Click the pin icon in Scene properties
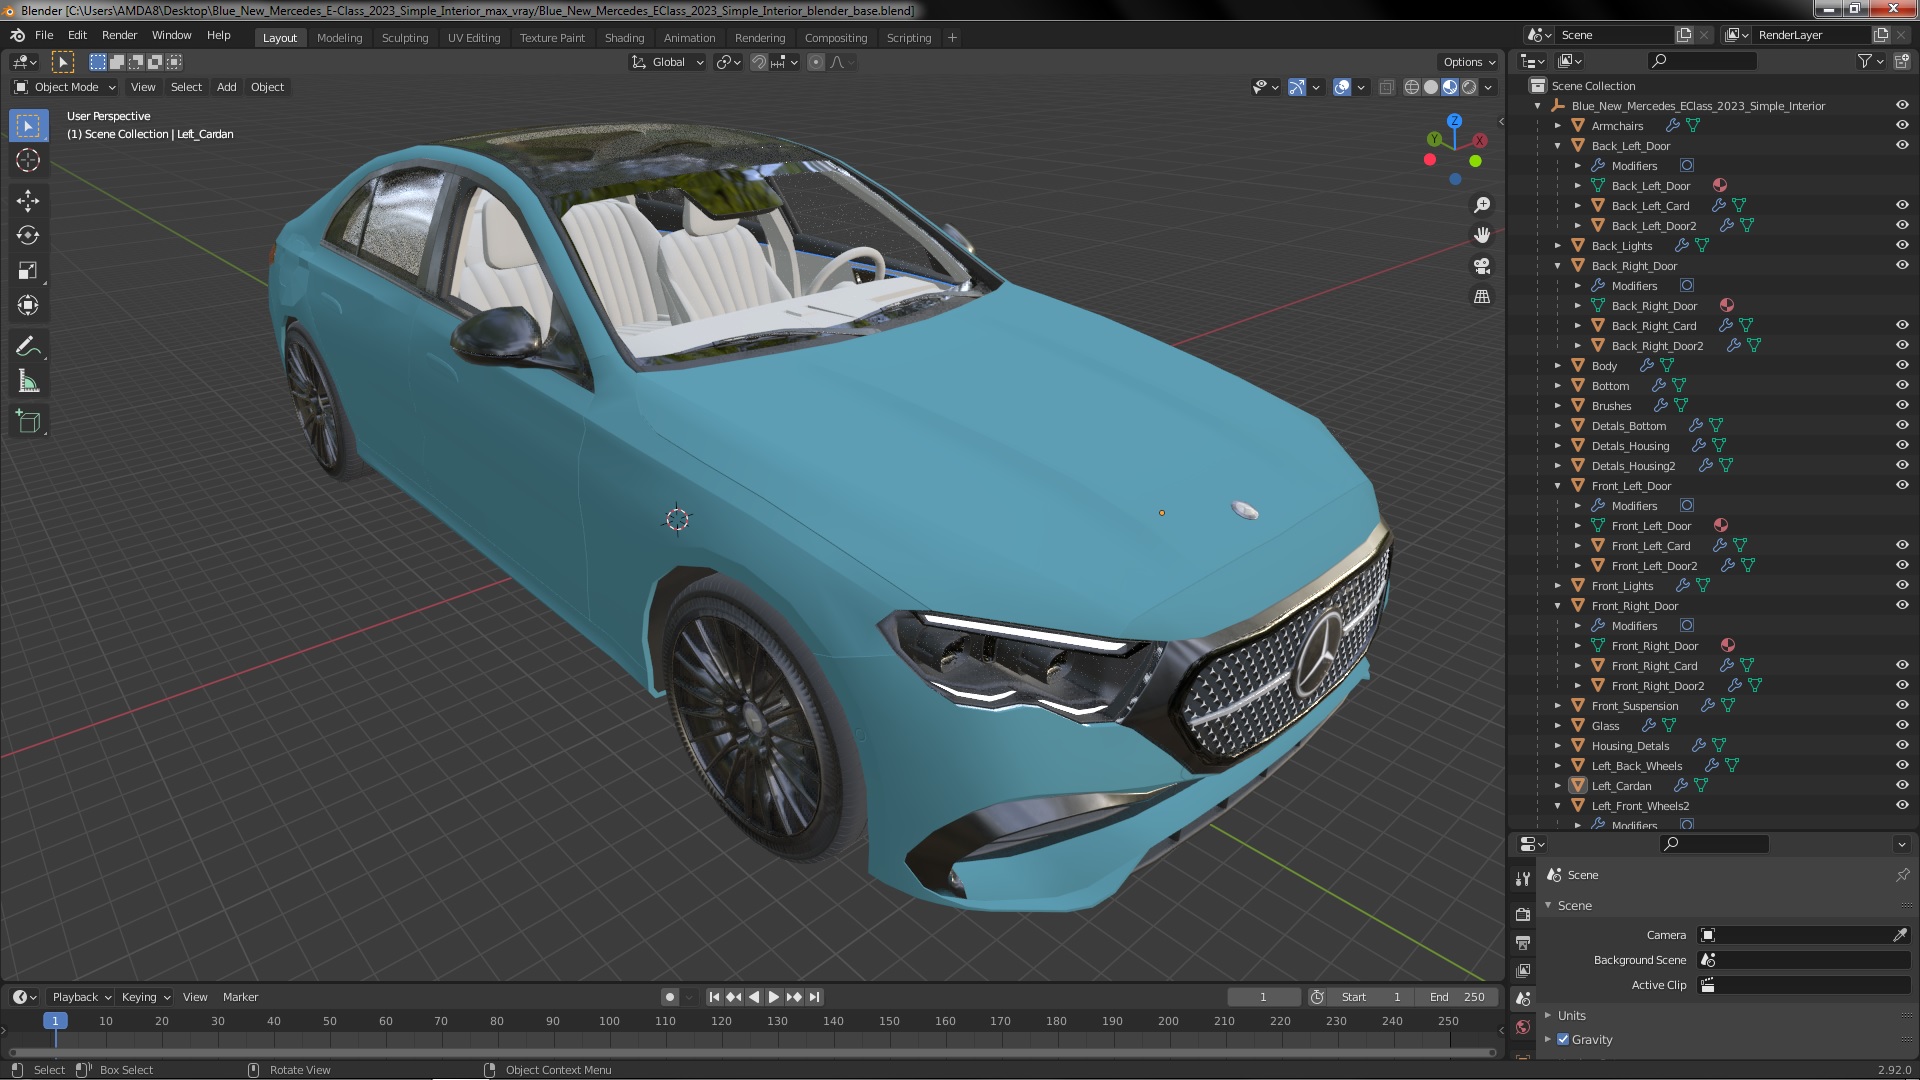This screenshot has height=1080, width=1920. tap(1902, 875)
